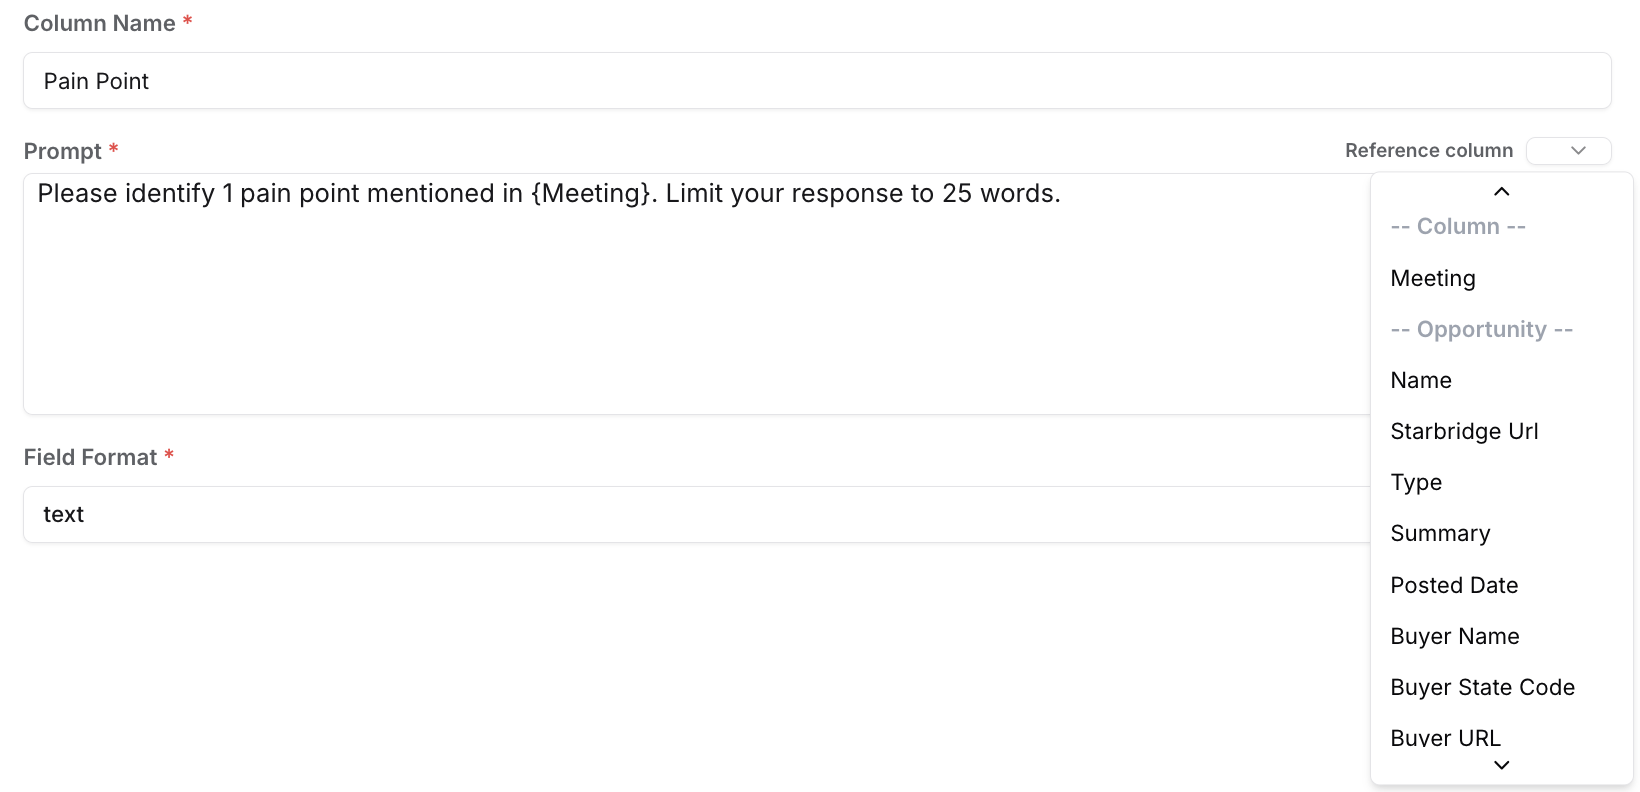This screenshot has width=1640, height=792.
Task: Click the Pain Point text box
Action: pyautogui.click(x=96, y=81)
